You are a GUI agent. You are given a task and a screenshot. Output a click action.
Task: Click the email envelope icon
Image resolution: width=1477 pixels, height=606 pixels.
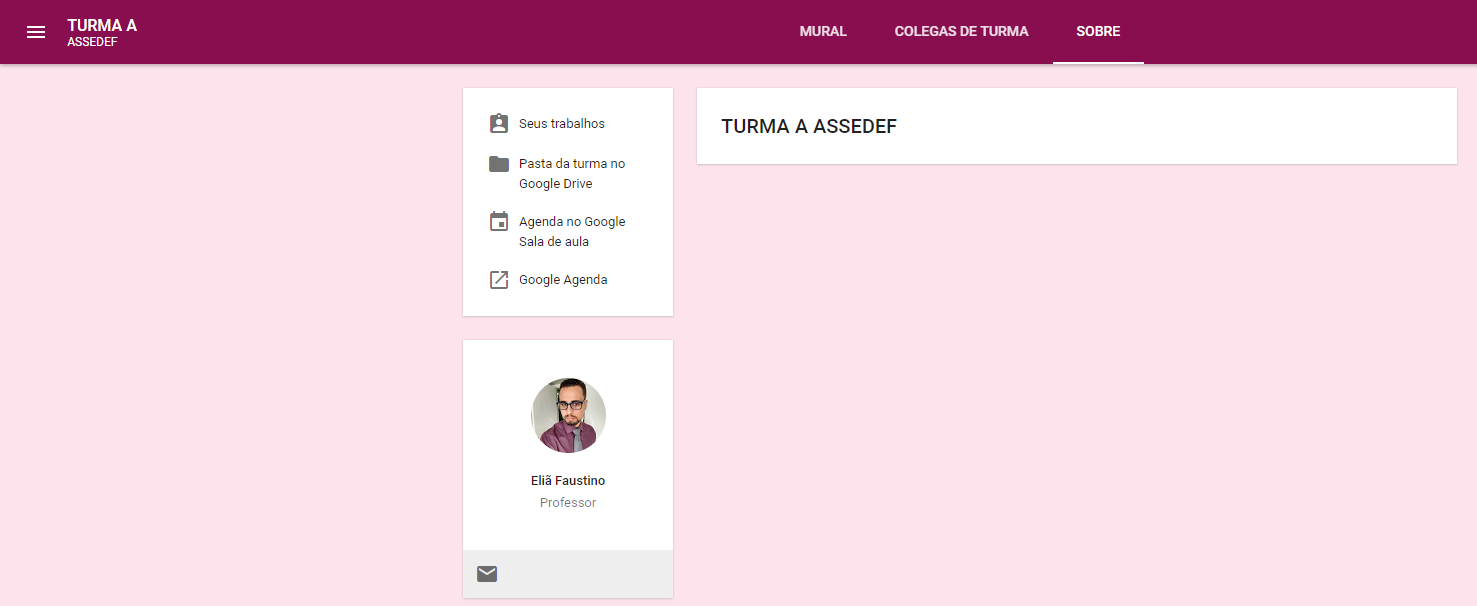[x=487, y=573]
